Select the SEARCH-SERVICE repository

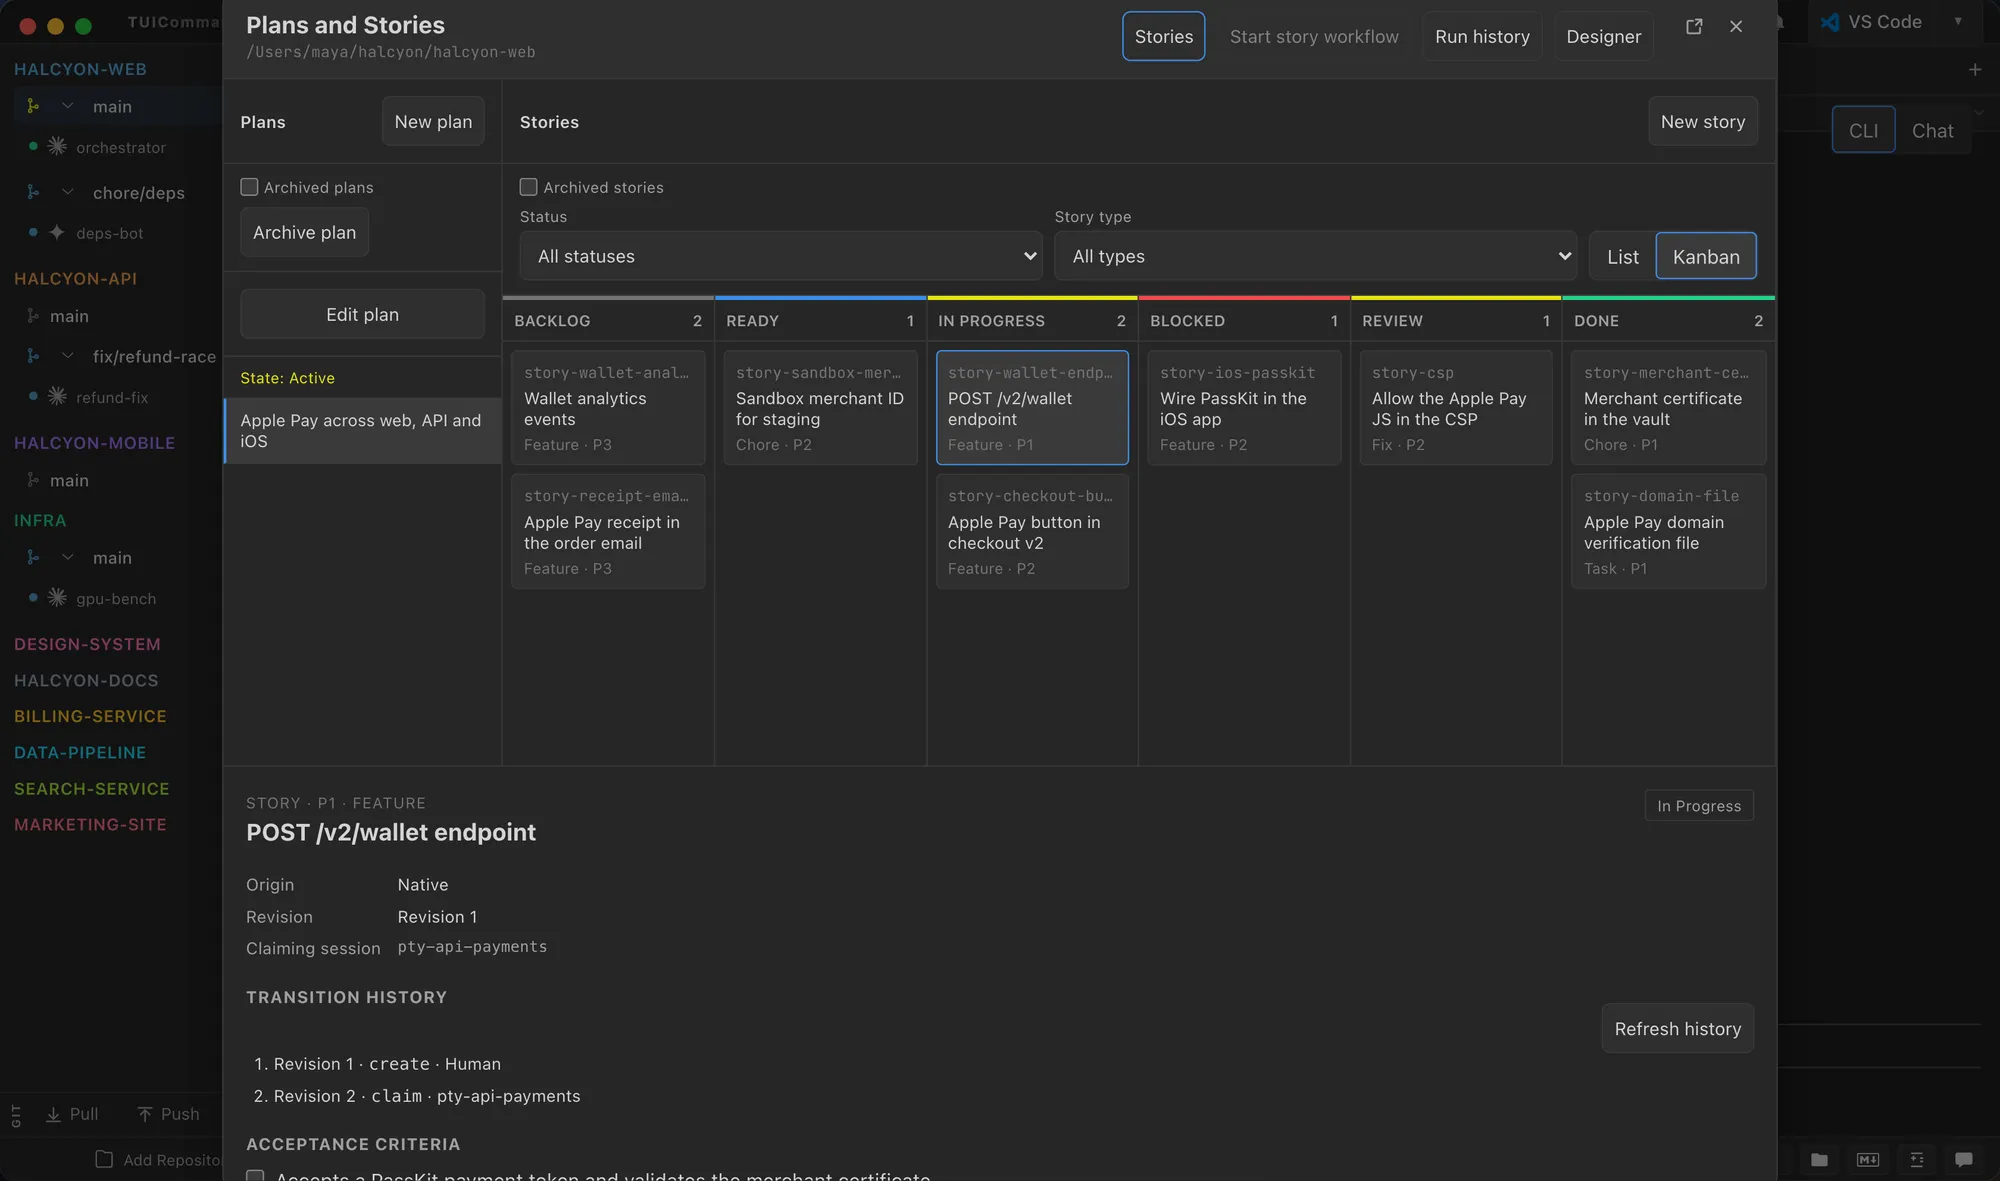point(92,788)
